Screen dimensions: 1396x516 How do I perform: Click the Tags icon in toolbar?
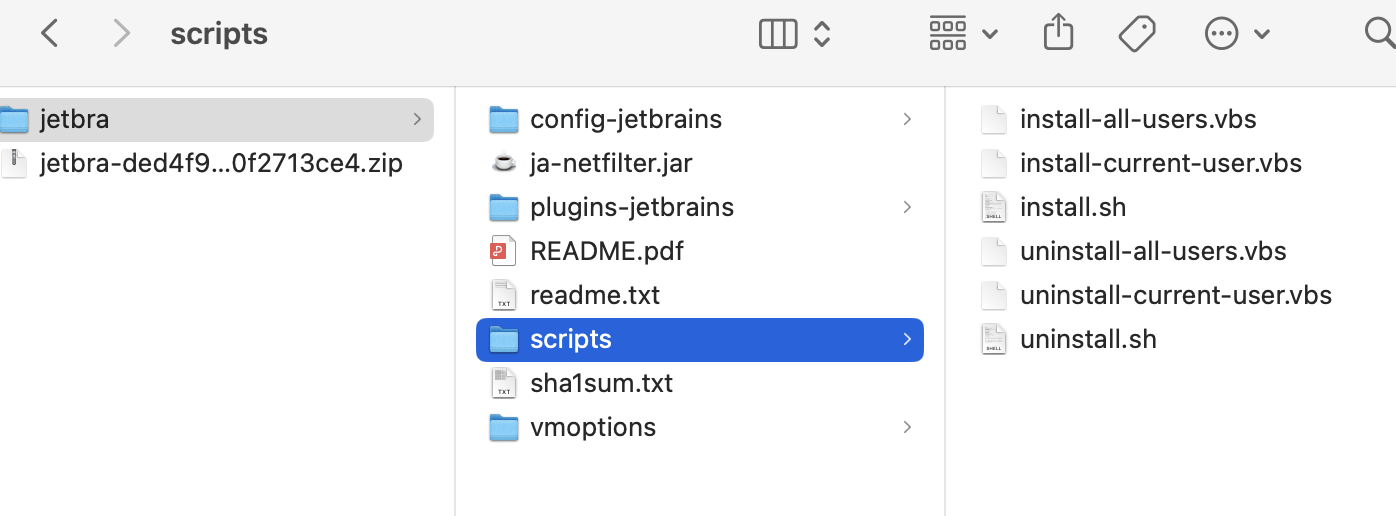click(1137, 34)
